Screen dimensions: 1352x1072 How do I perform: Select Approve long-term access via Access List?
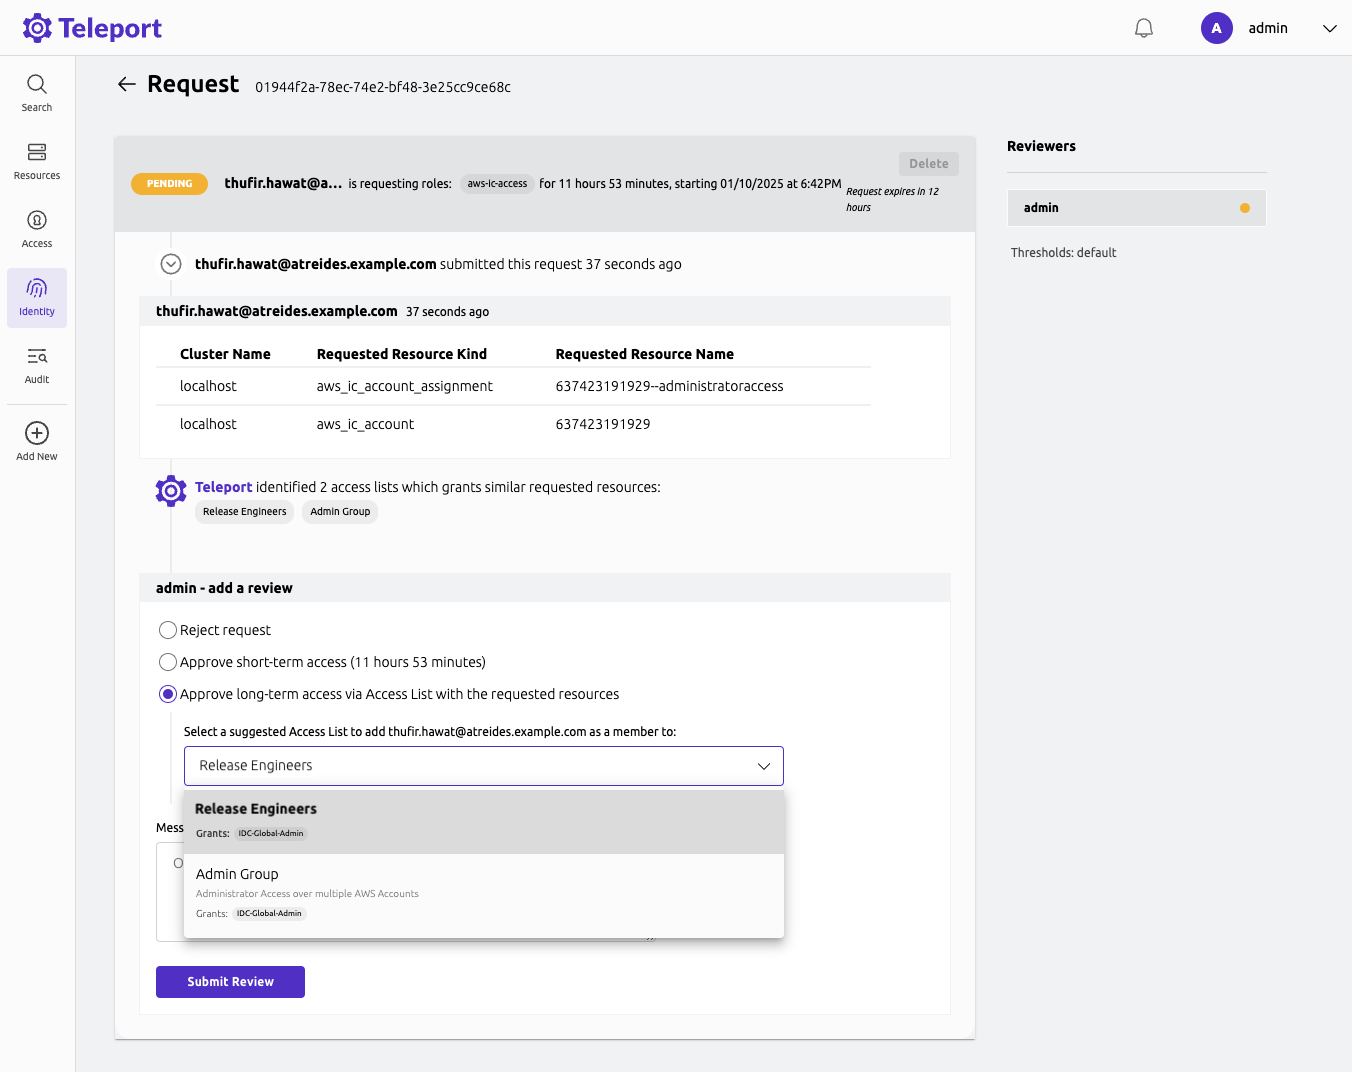click(167, 693)
